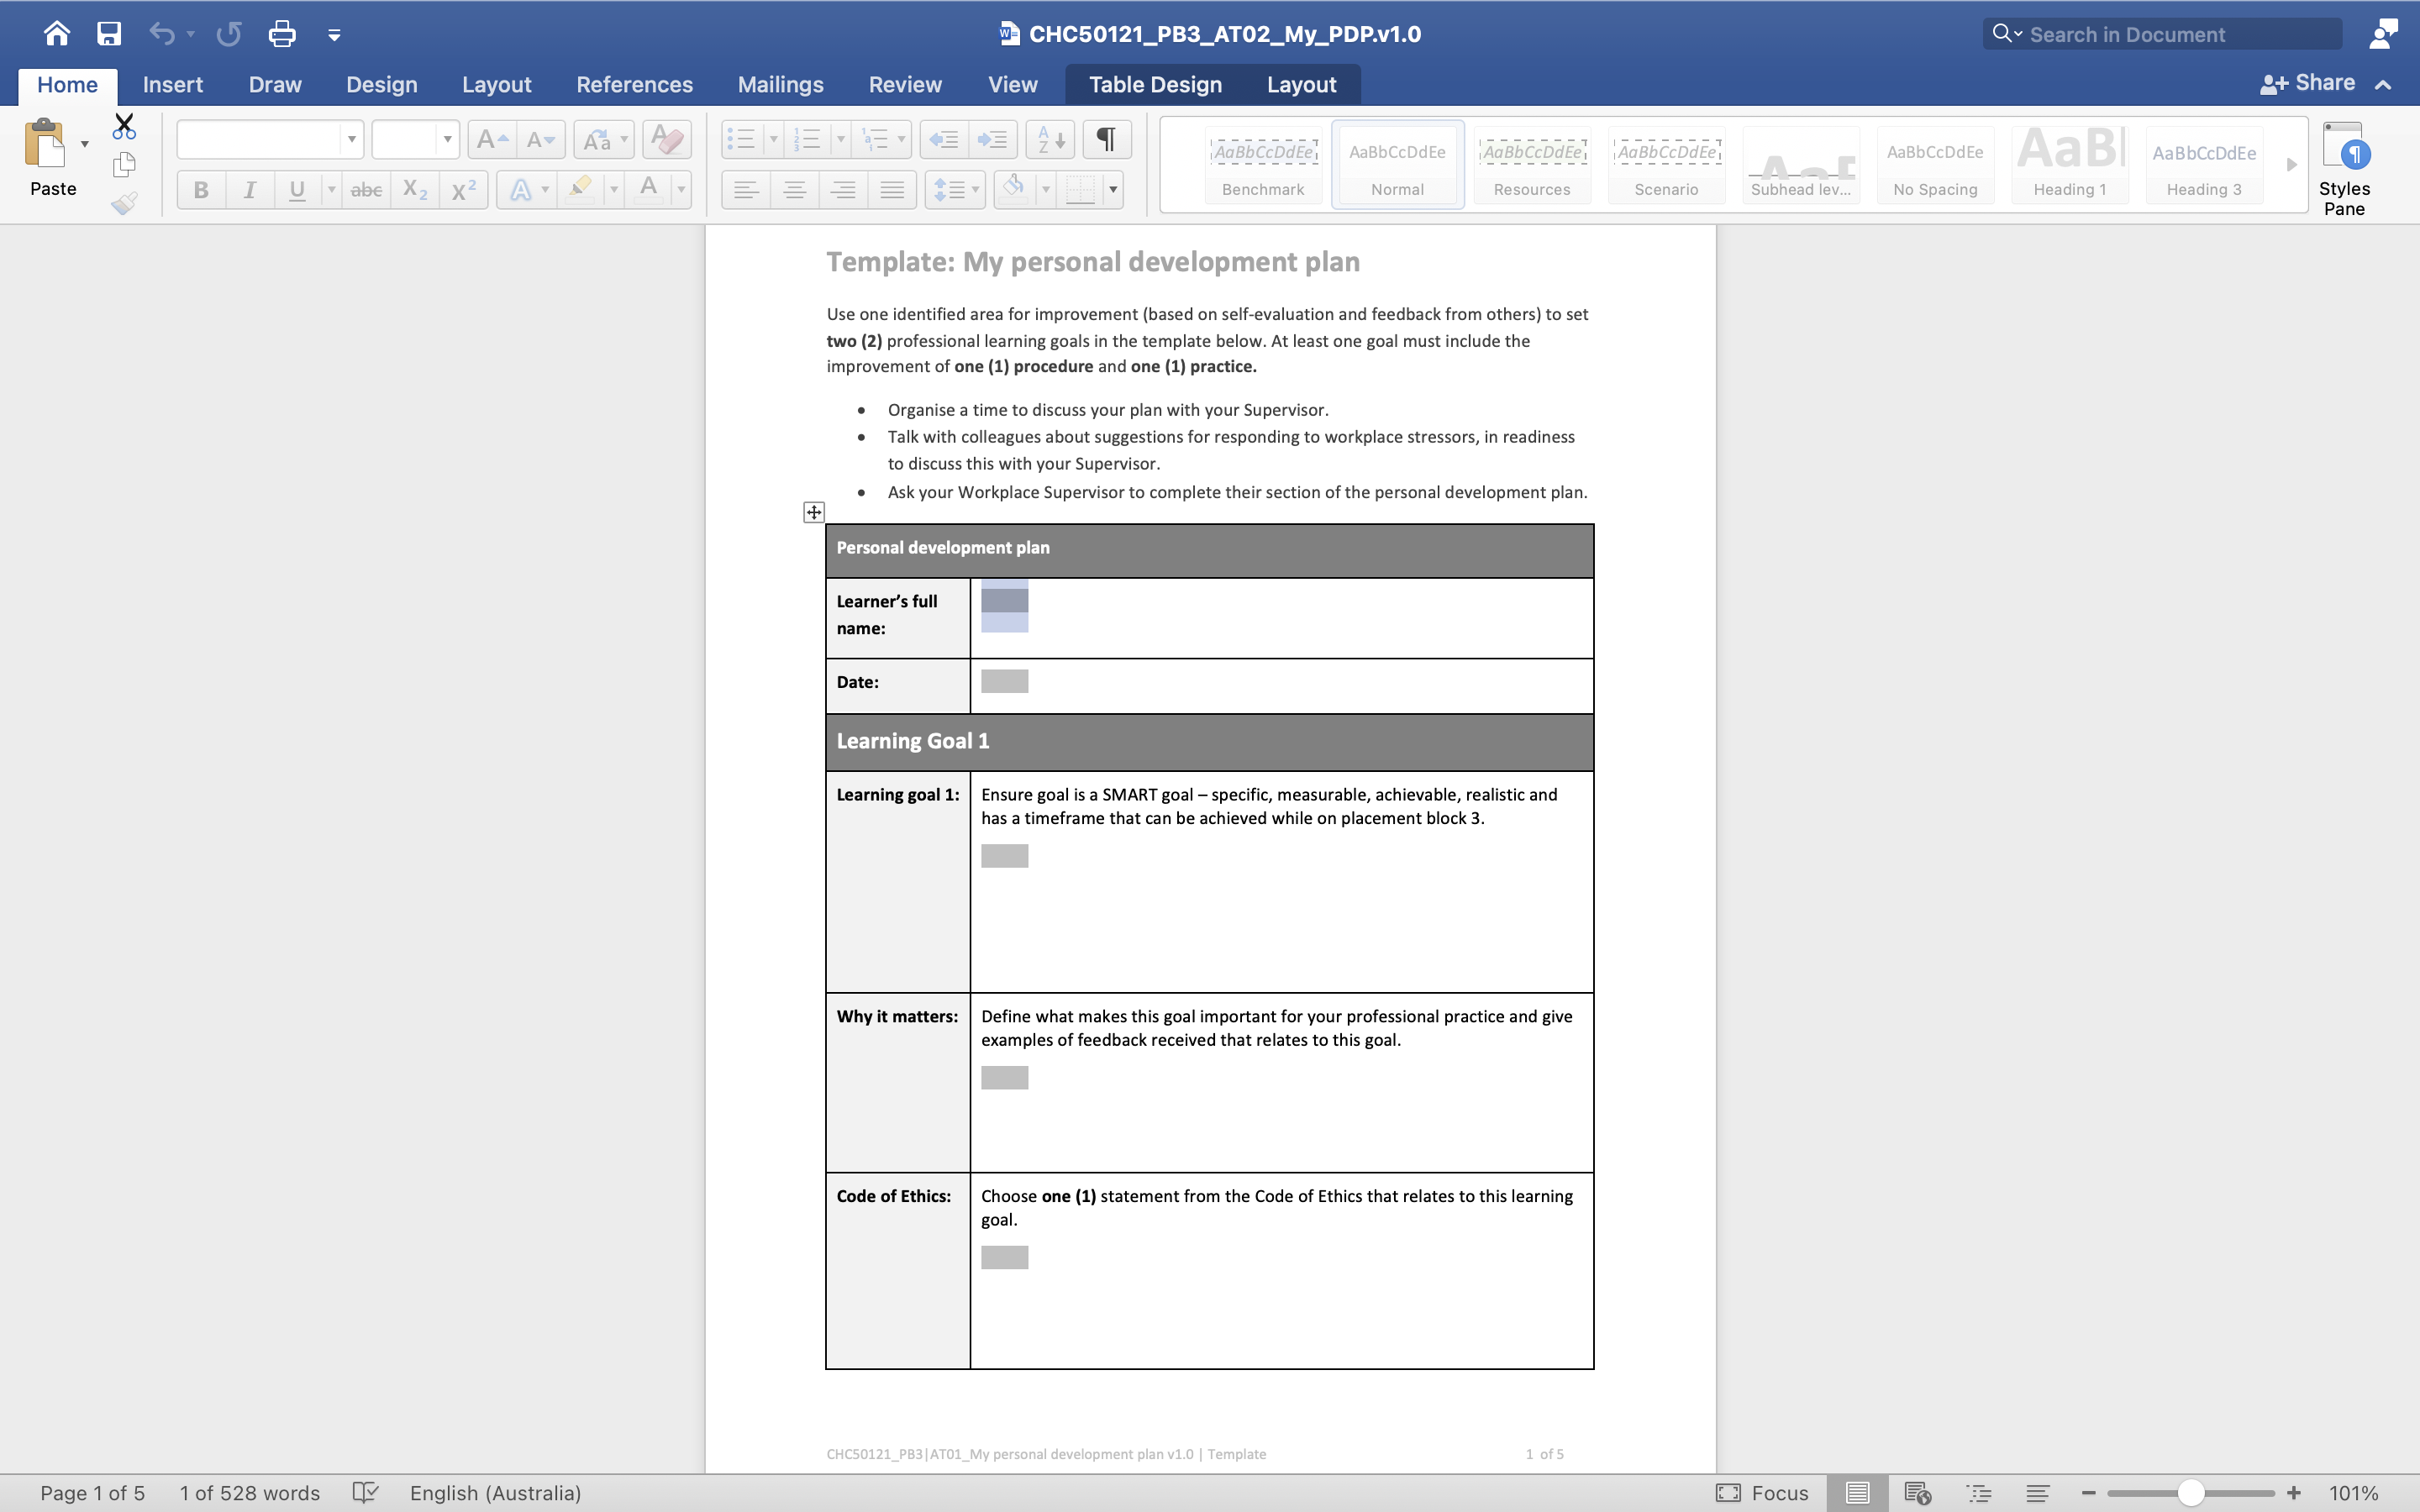Open the highlight color dropdown arrow
The height and width of the screenshot is (1512, 2420).
613,189
